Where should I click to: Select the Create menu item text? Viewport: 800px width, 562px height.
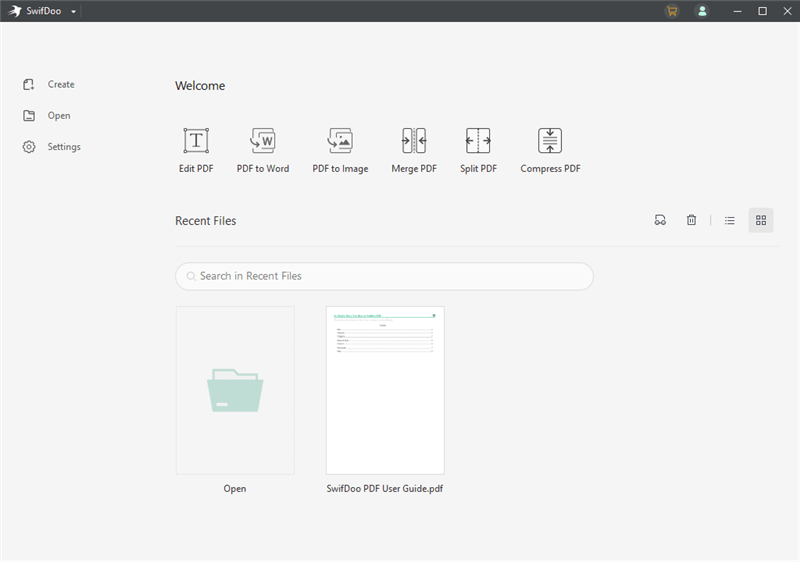[61, 85]
